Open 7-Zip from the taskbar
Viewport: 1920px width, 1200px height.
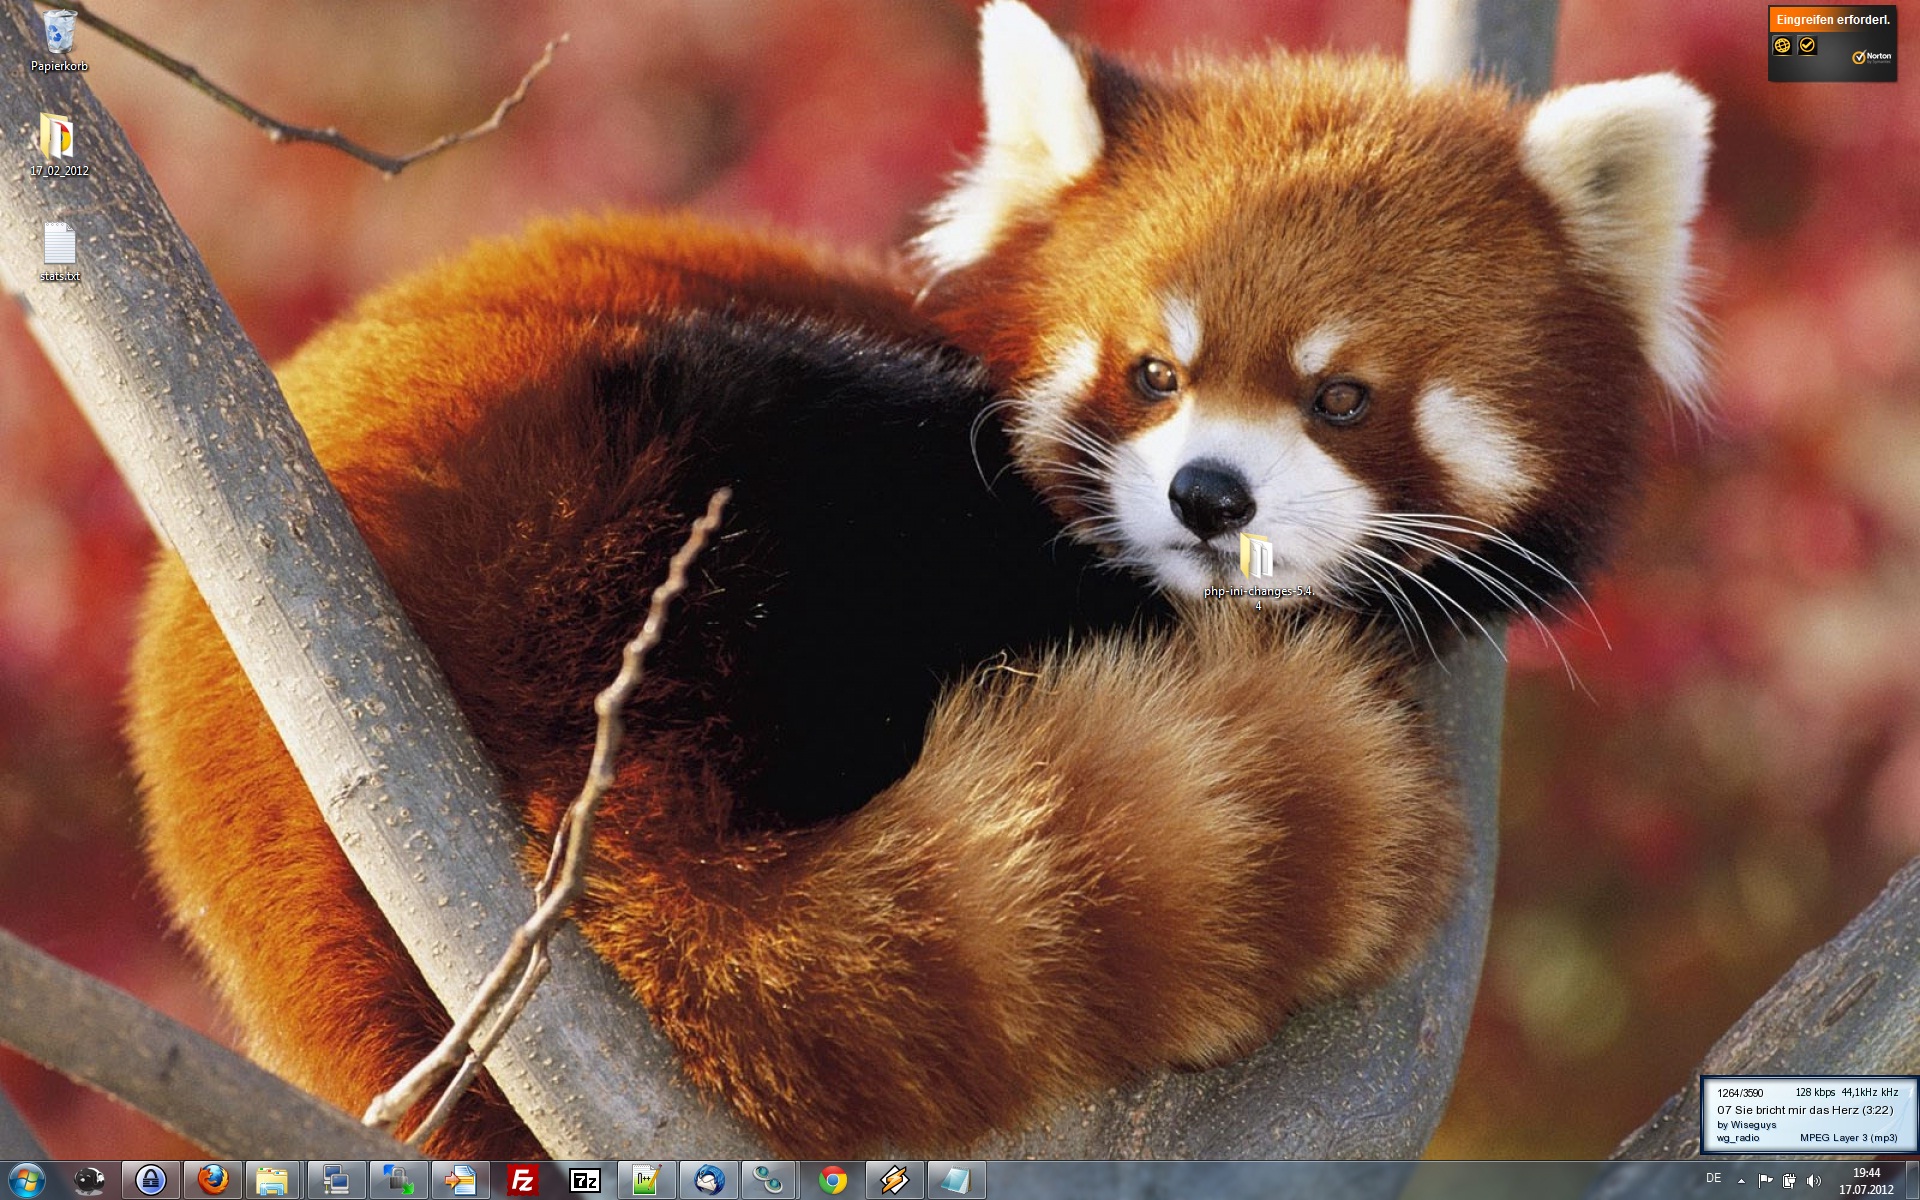tap(584, 1181)
